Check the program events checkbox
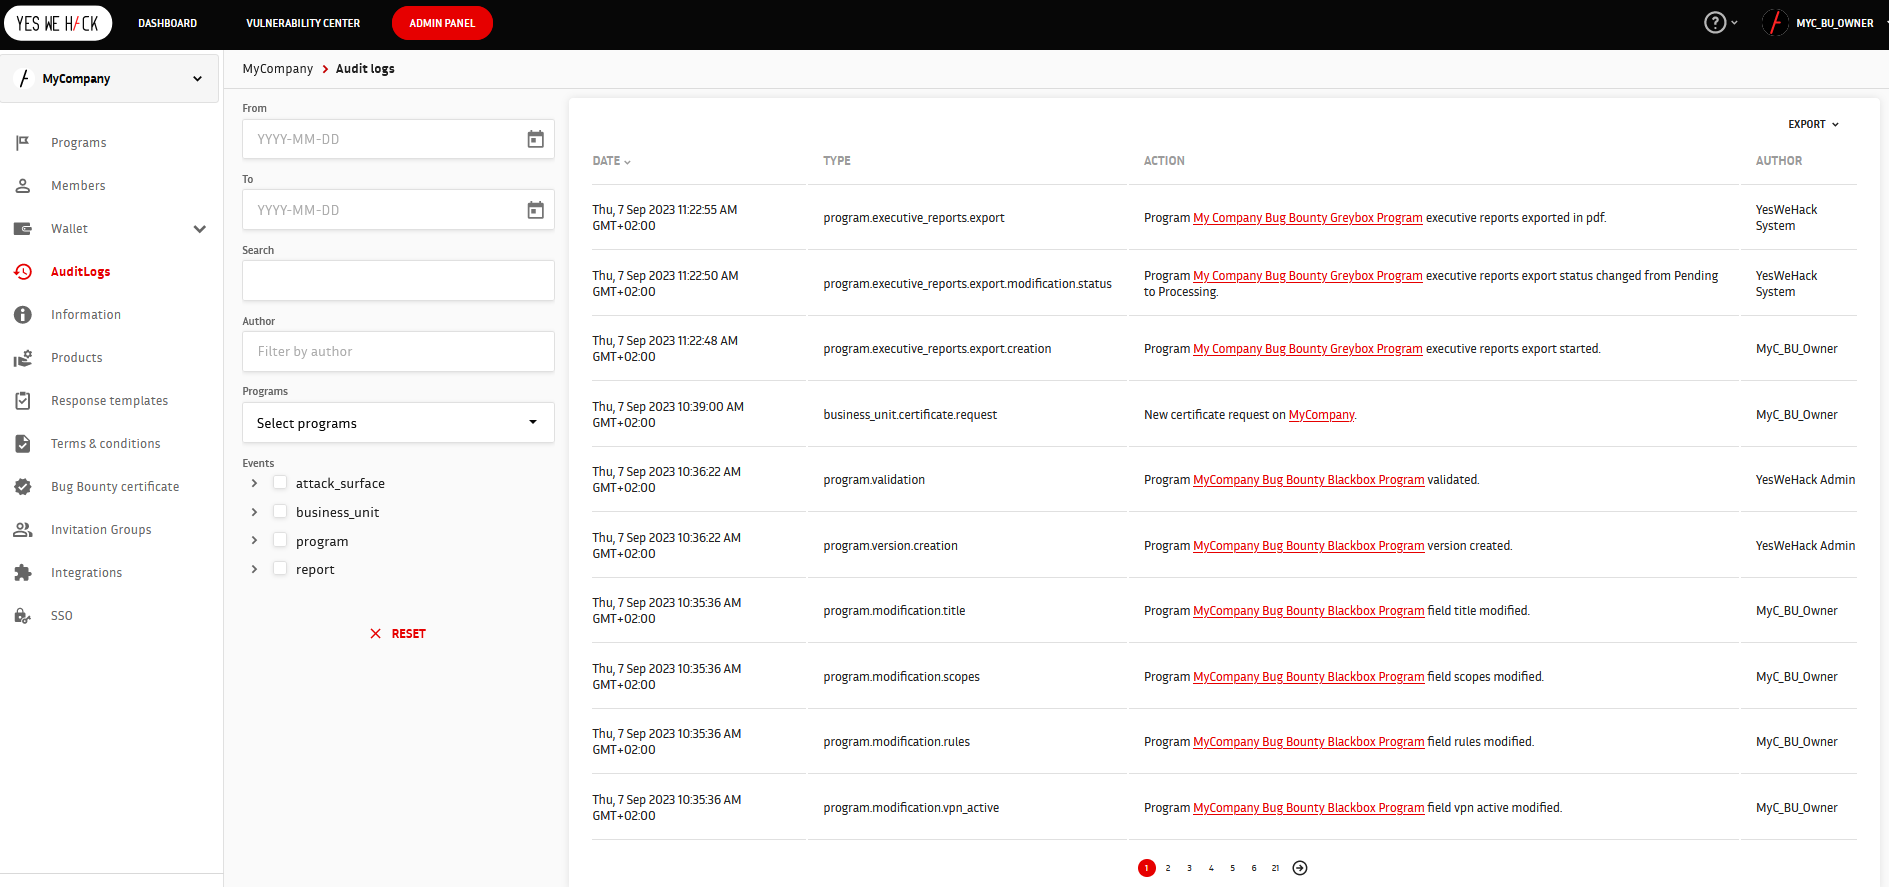Image resolution: width=1889 pixels, height=887 pixels. [x=280, y=541]
